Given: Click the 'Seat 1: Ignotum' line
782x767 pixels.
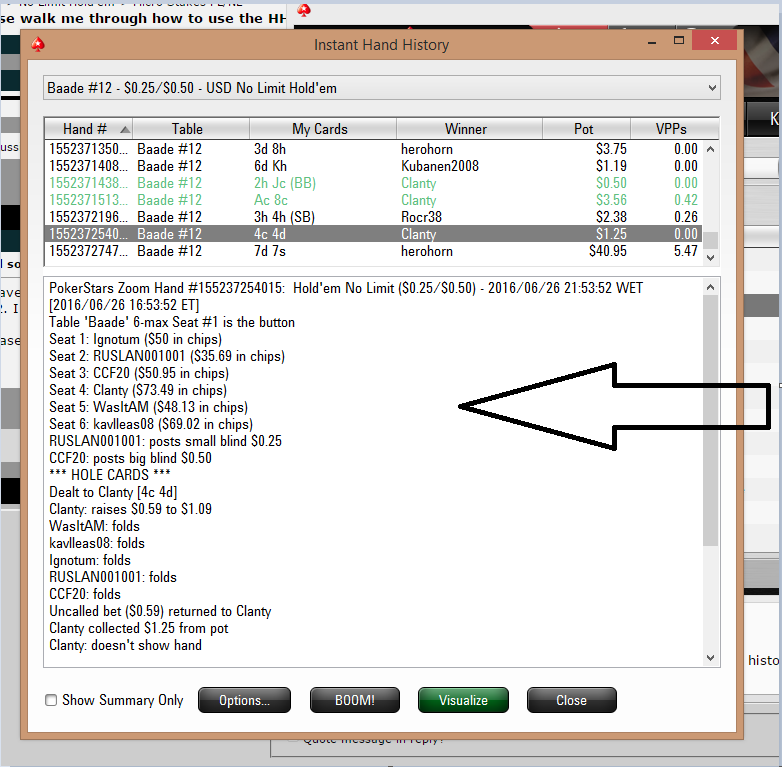Looking at the screenshot, I should tap(136, 340).
